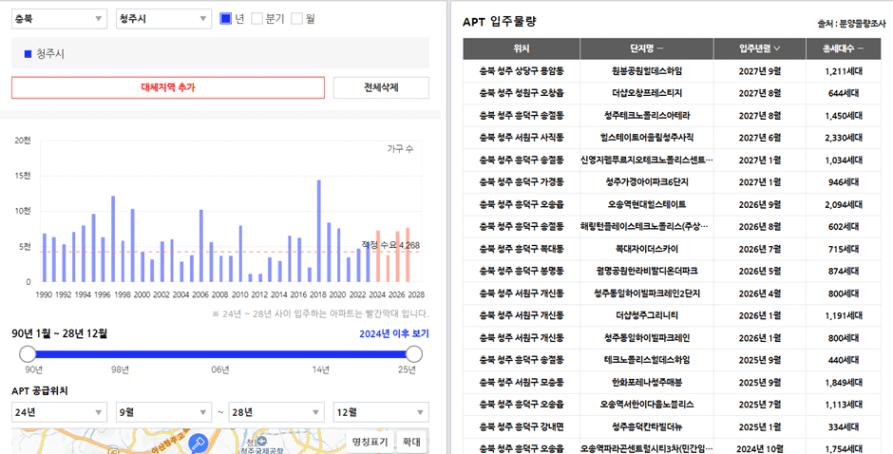The height and width of the screenshot is (454, 893).
Task: Click the 대체지역 추가 button
Action: click(168, 88)
